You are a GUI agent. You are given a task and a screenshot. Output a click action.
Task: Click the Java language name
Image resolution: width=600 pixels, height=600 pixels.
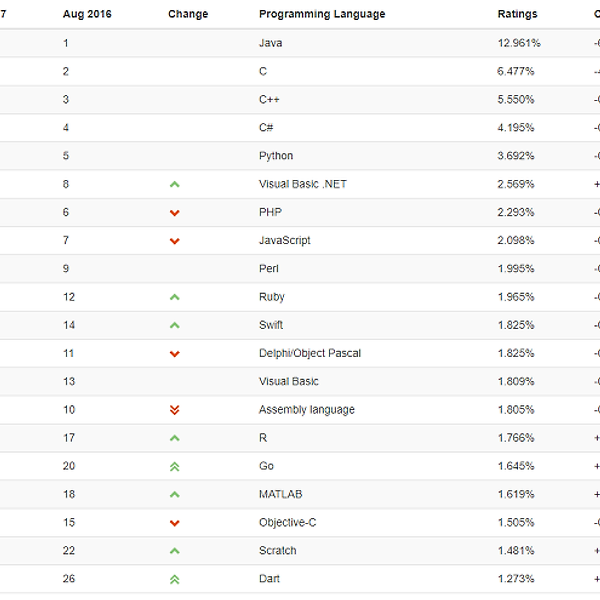click(270, 43)
